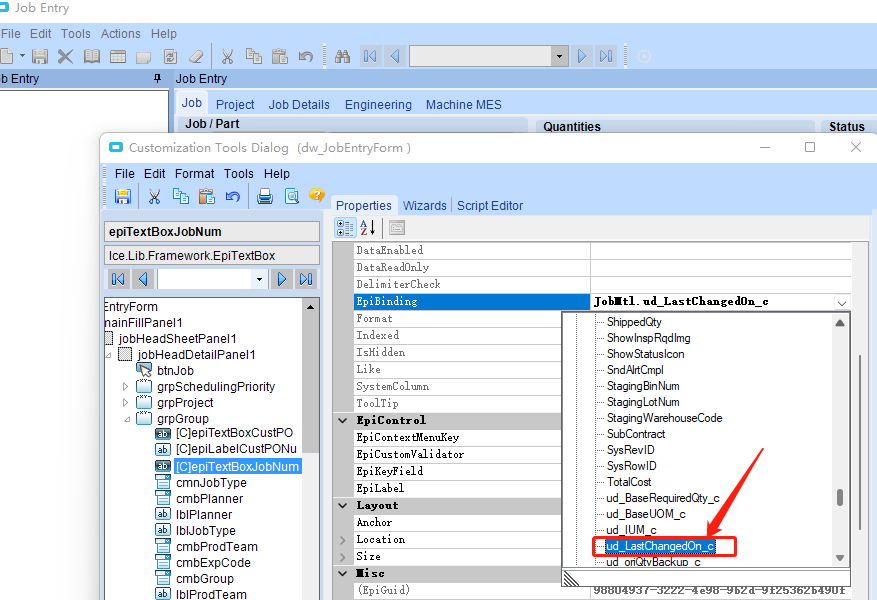Select ud_LastChangedOn_c in binding list

coord(660,546)
